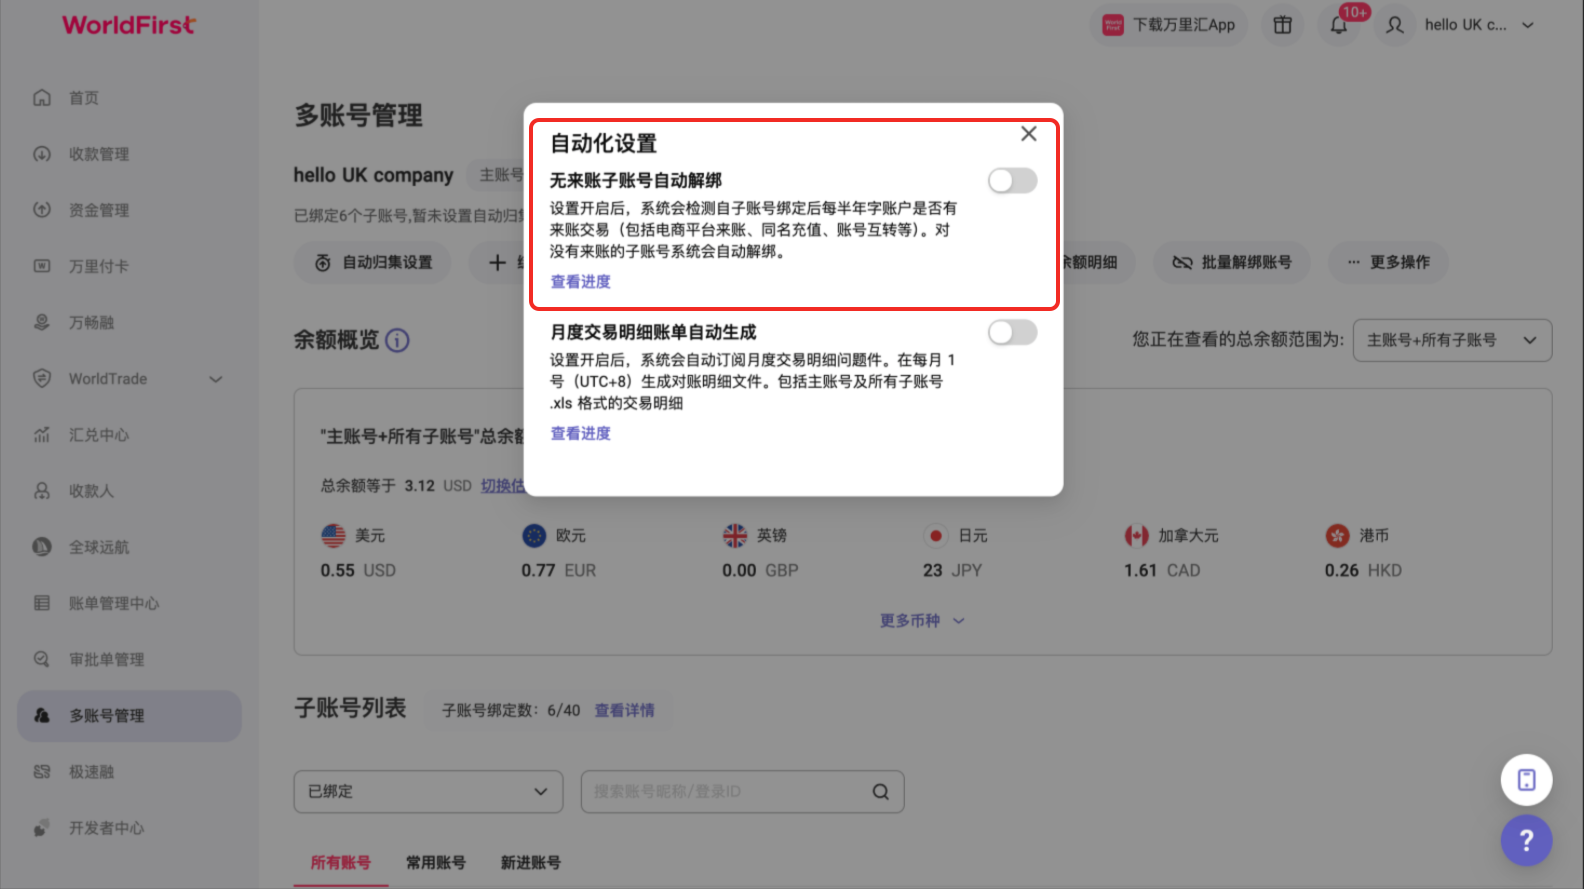Open the floating help question mark button
This screenshot has width=1584, height=889.
tap(1526, 841)
